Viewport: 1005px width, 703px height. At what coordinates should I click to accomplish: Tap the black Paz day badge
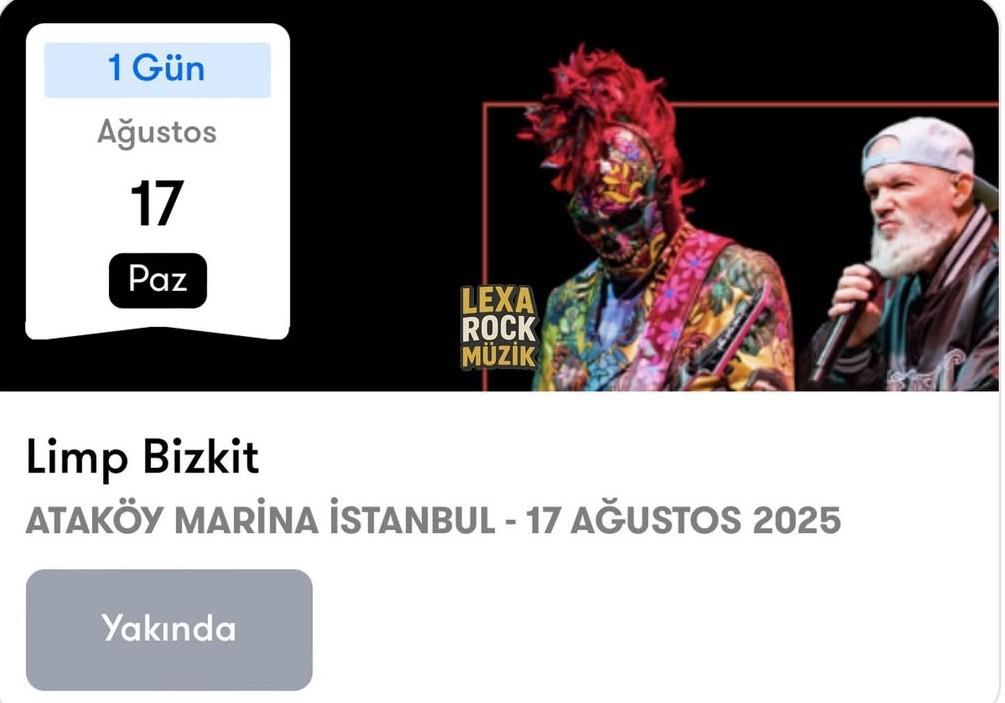click(158, 280)
